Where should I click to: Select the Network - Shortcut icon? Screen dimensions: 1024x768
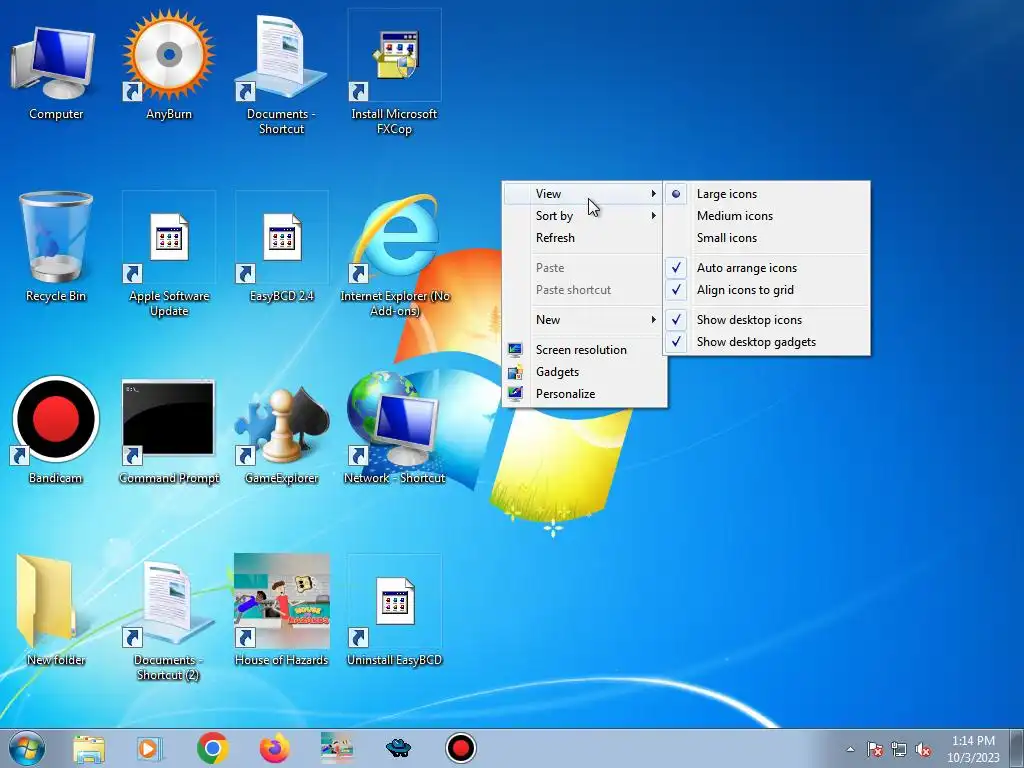[x=394, y=428]
